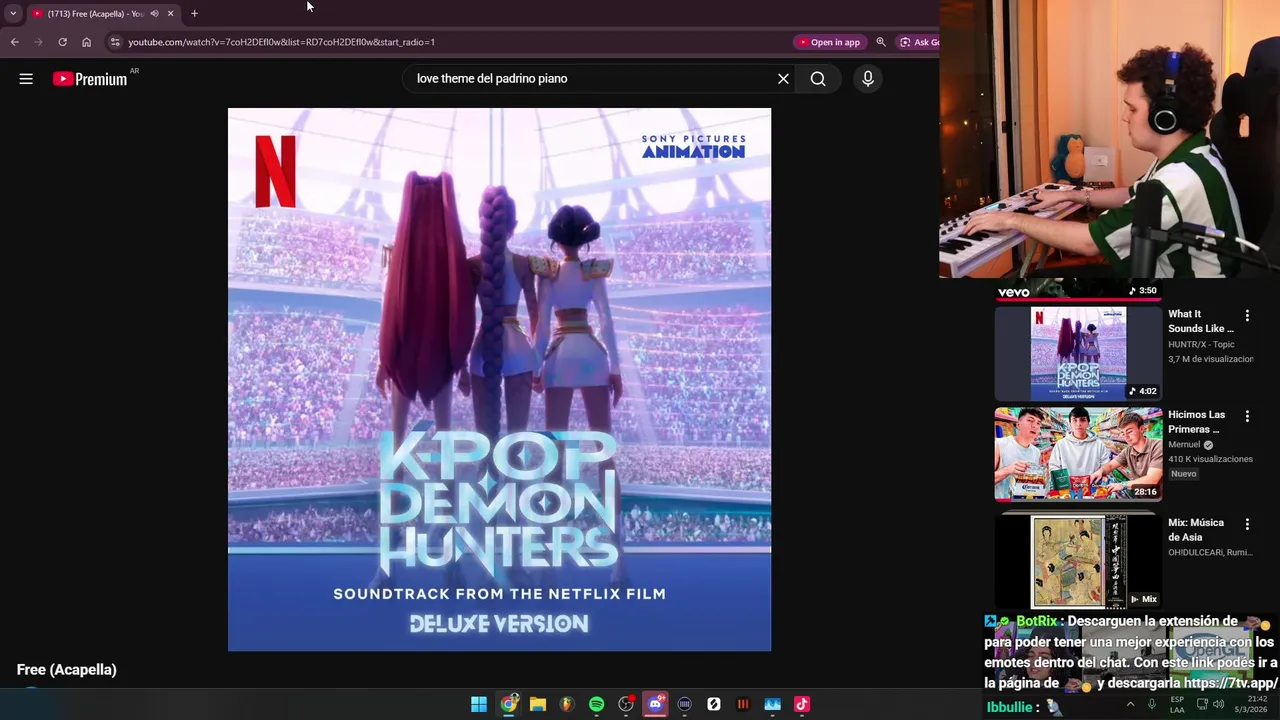
Task: Open a new browser tab
Action: pos(194,13)
